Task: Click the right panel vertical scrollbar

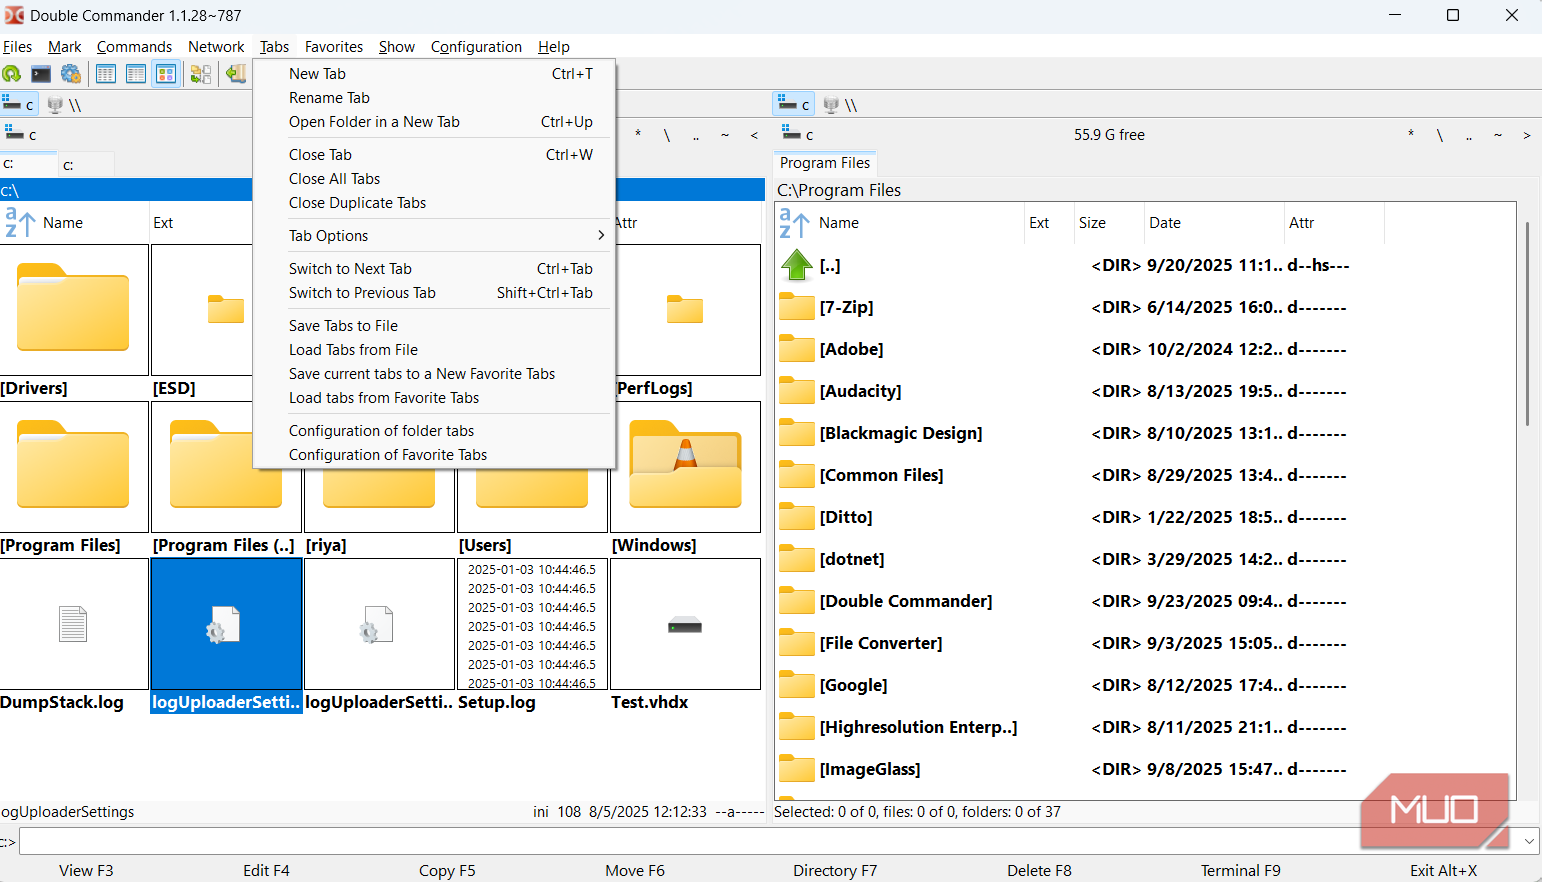Action: pyautogui.click(x=1527, y=323)
